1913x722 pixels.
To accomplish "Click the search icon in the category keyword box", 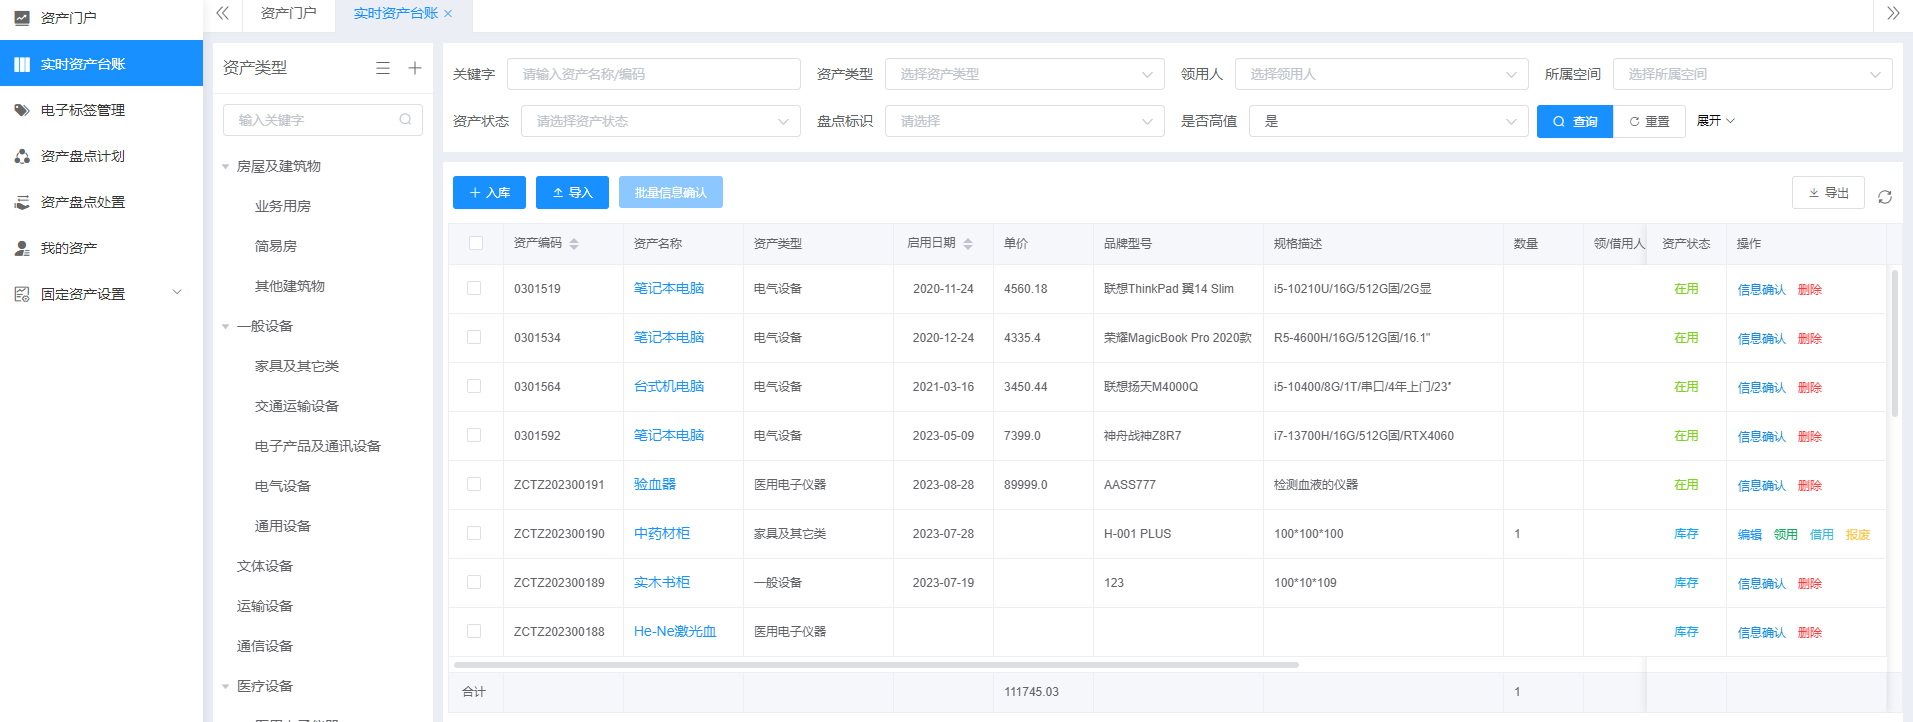I will click(x=405, y=120).
